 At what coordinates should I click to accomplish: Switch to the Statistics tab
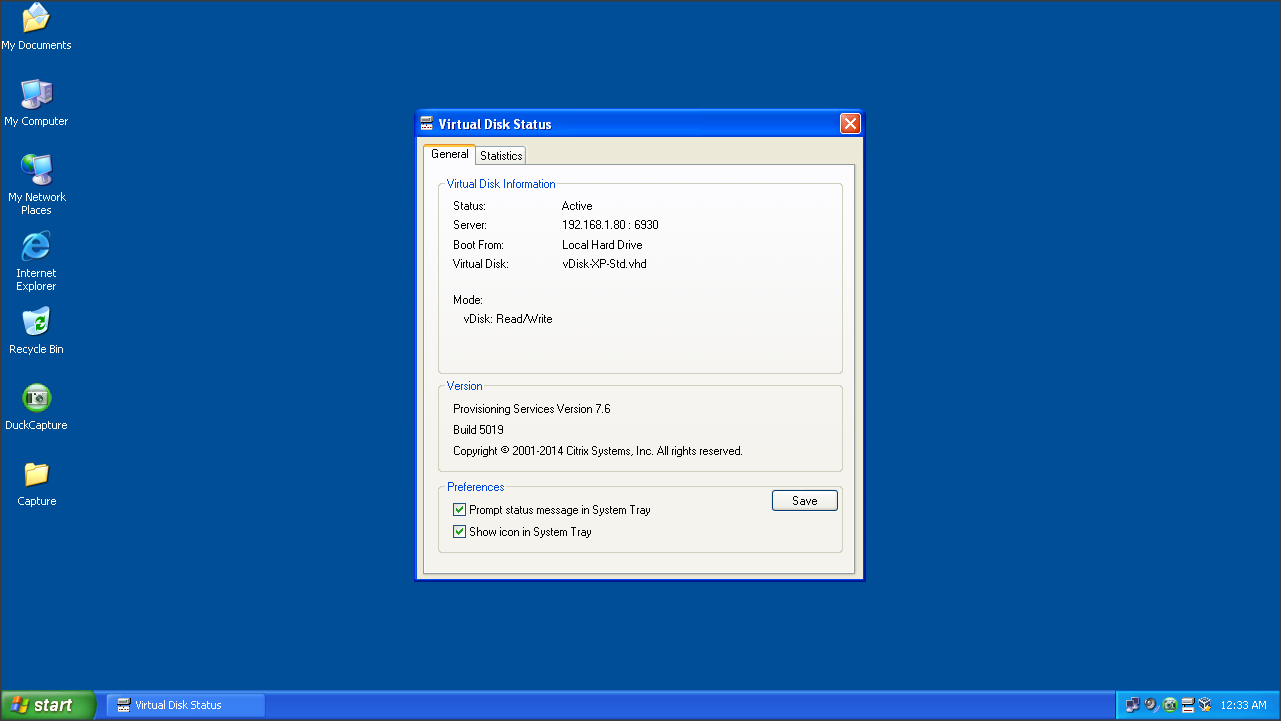coord(501,156)
